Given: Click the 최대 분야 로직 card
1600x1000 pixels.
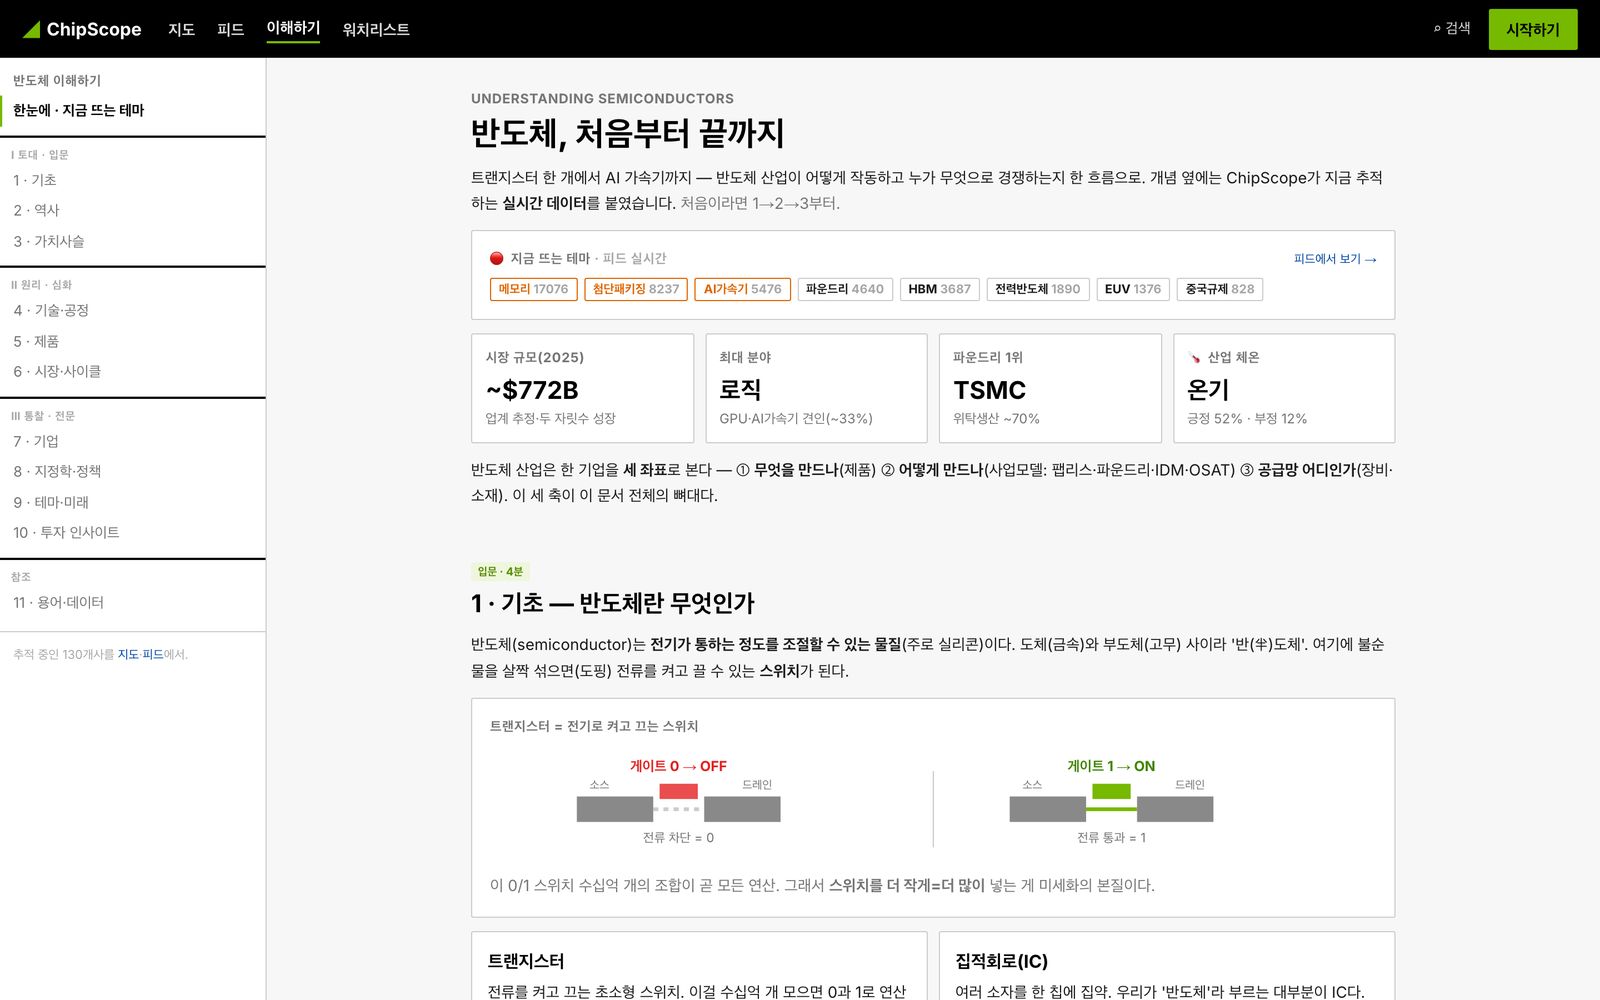Looking at the screenshot, I should click(816, 388).
